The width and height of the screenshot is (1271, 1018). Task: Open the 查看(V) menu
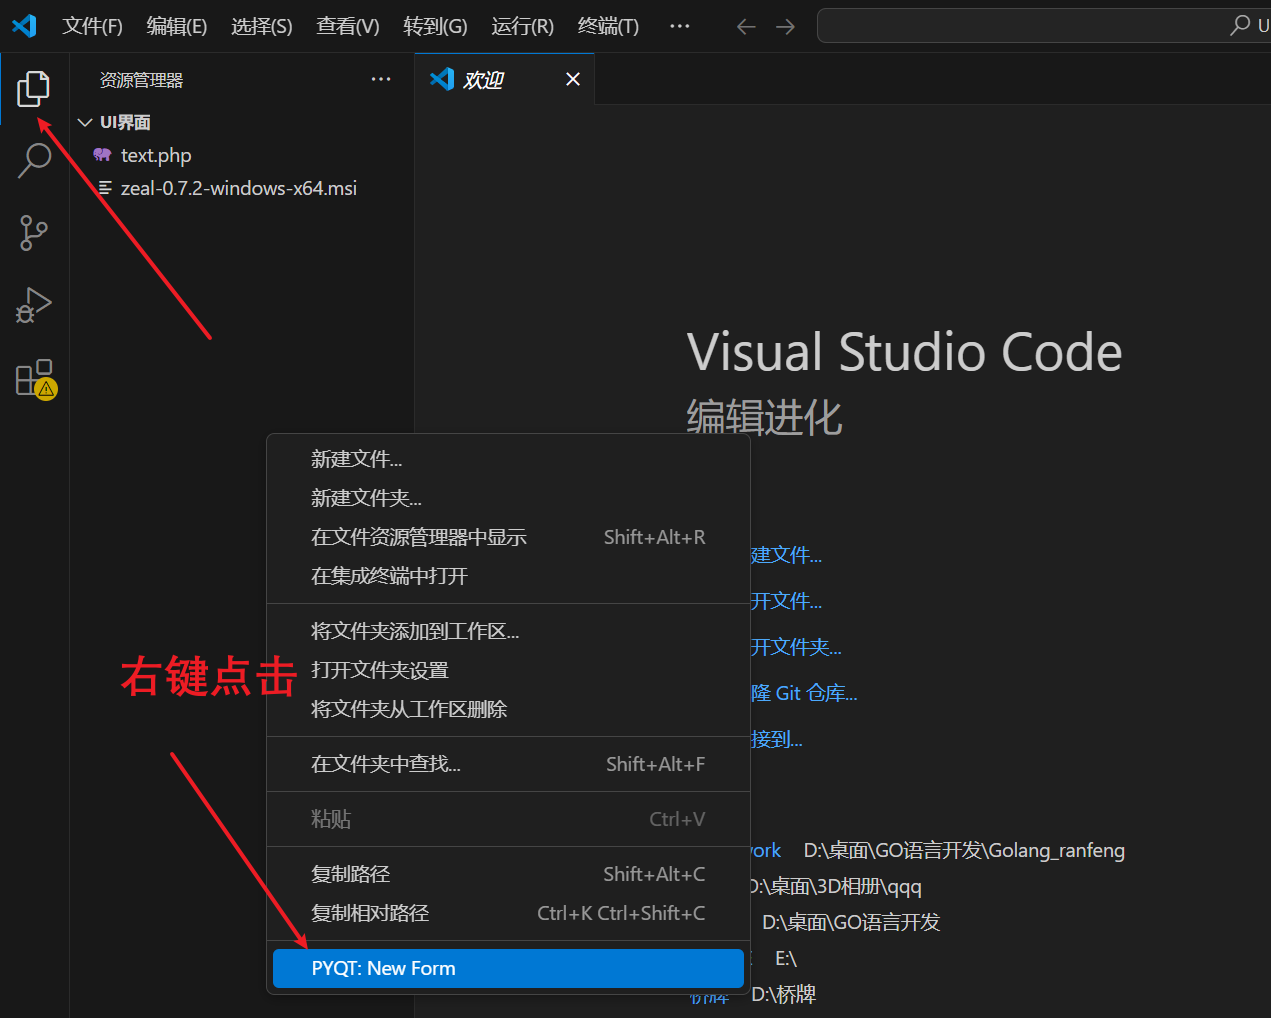coord(348,26)
